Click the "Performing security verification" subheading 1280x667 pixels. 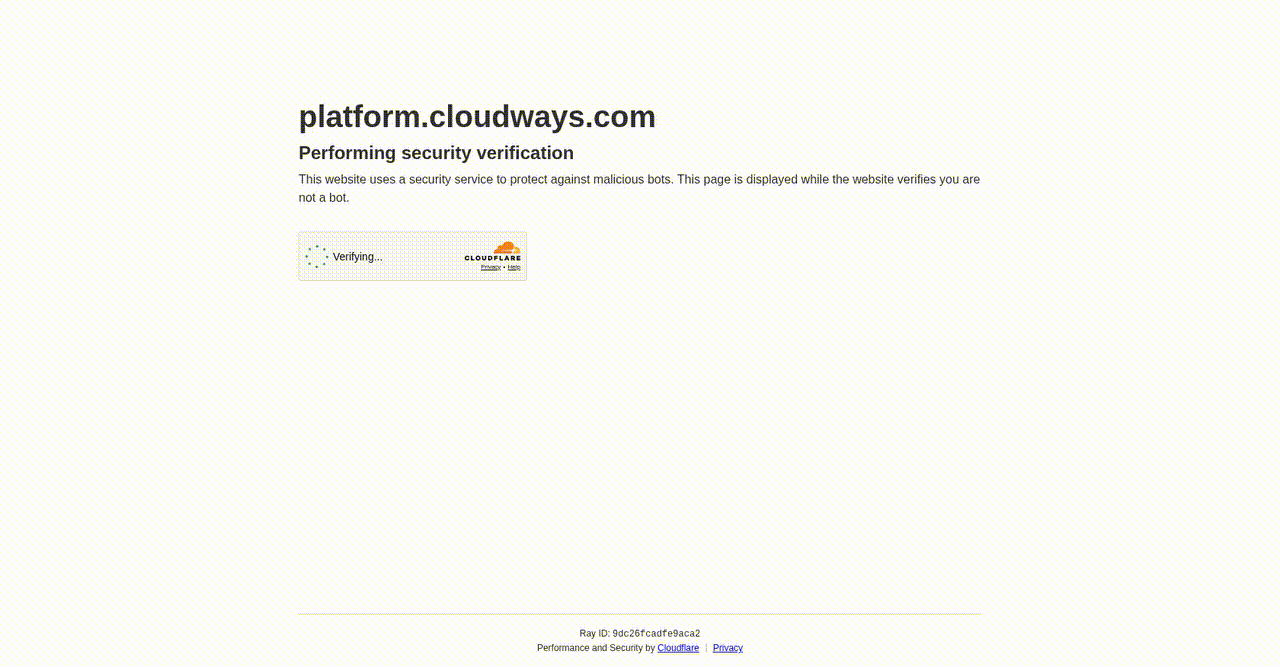[x=436, y=153]
